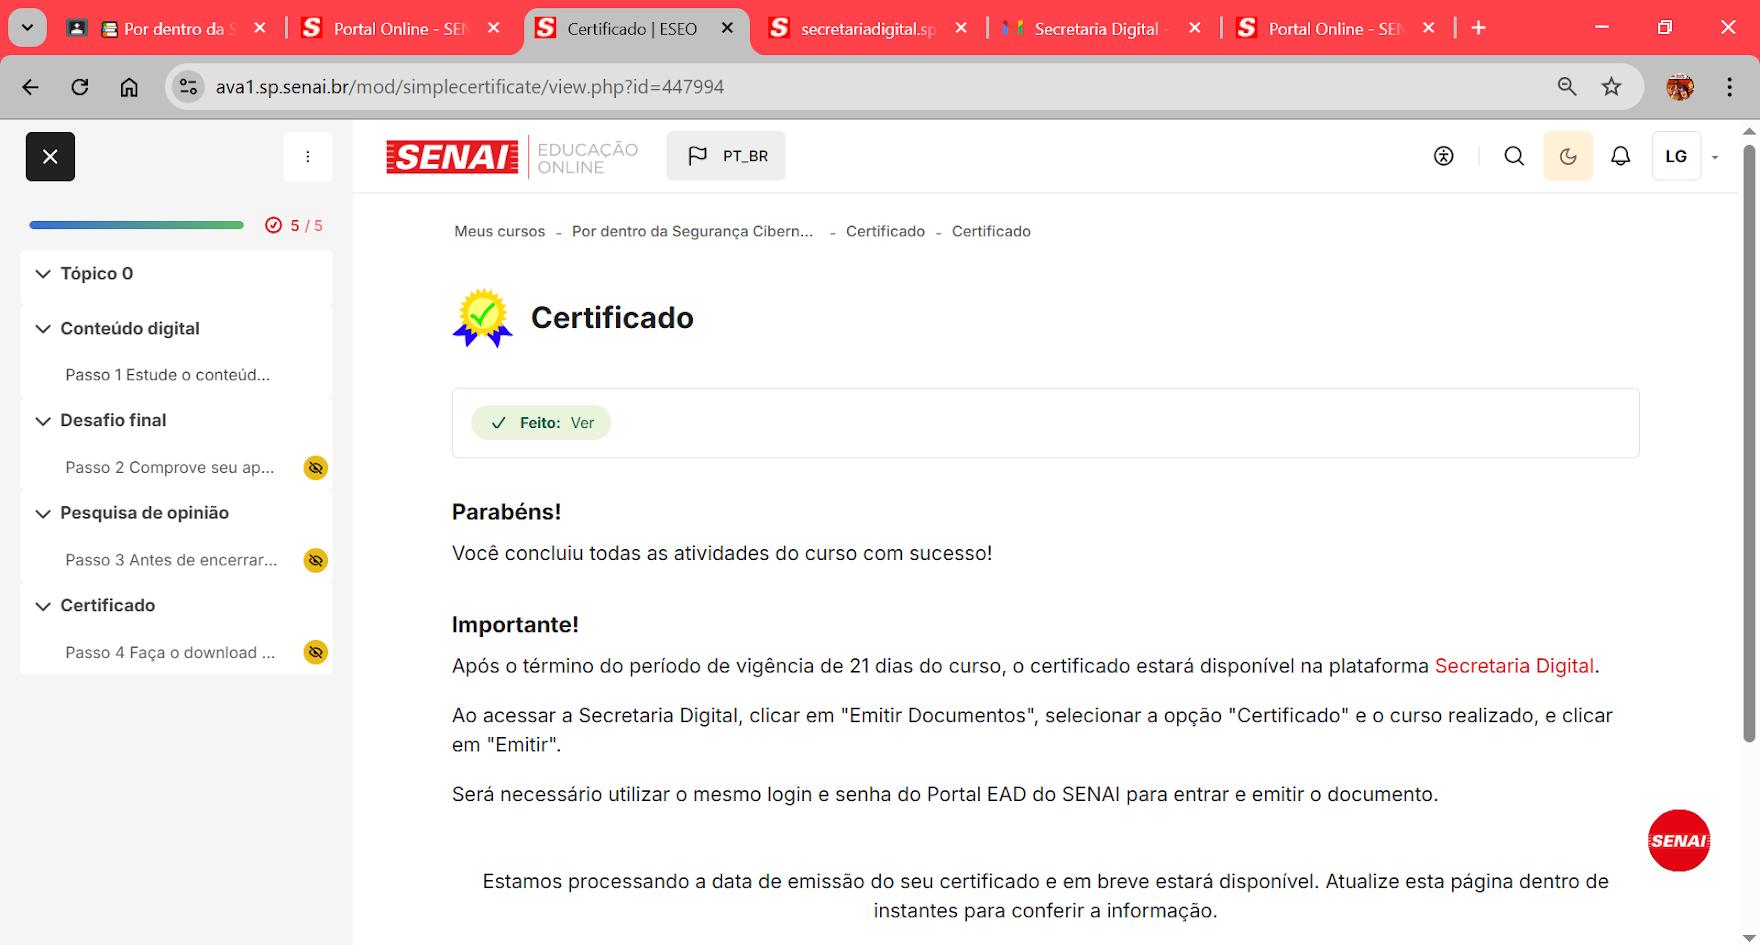Viewport: 1760px width, 945px height.
Task: Toggle dark mode with the moon icon
Action: pos(1568,156)
